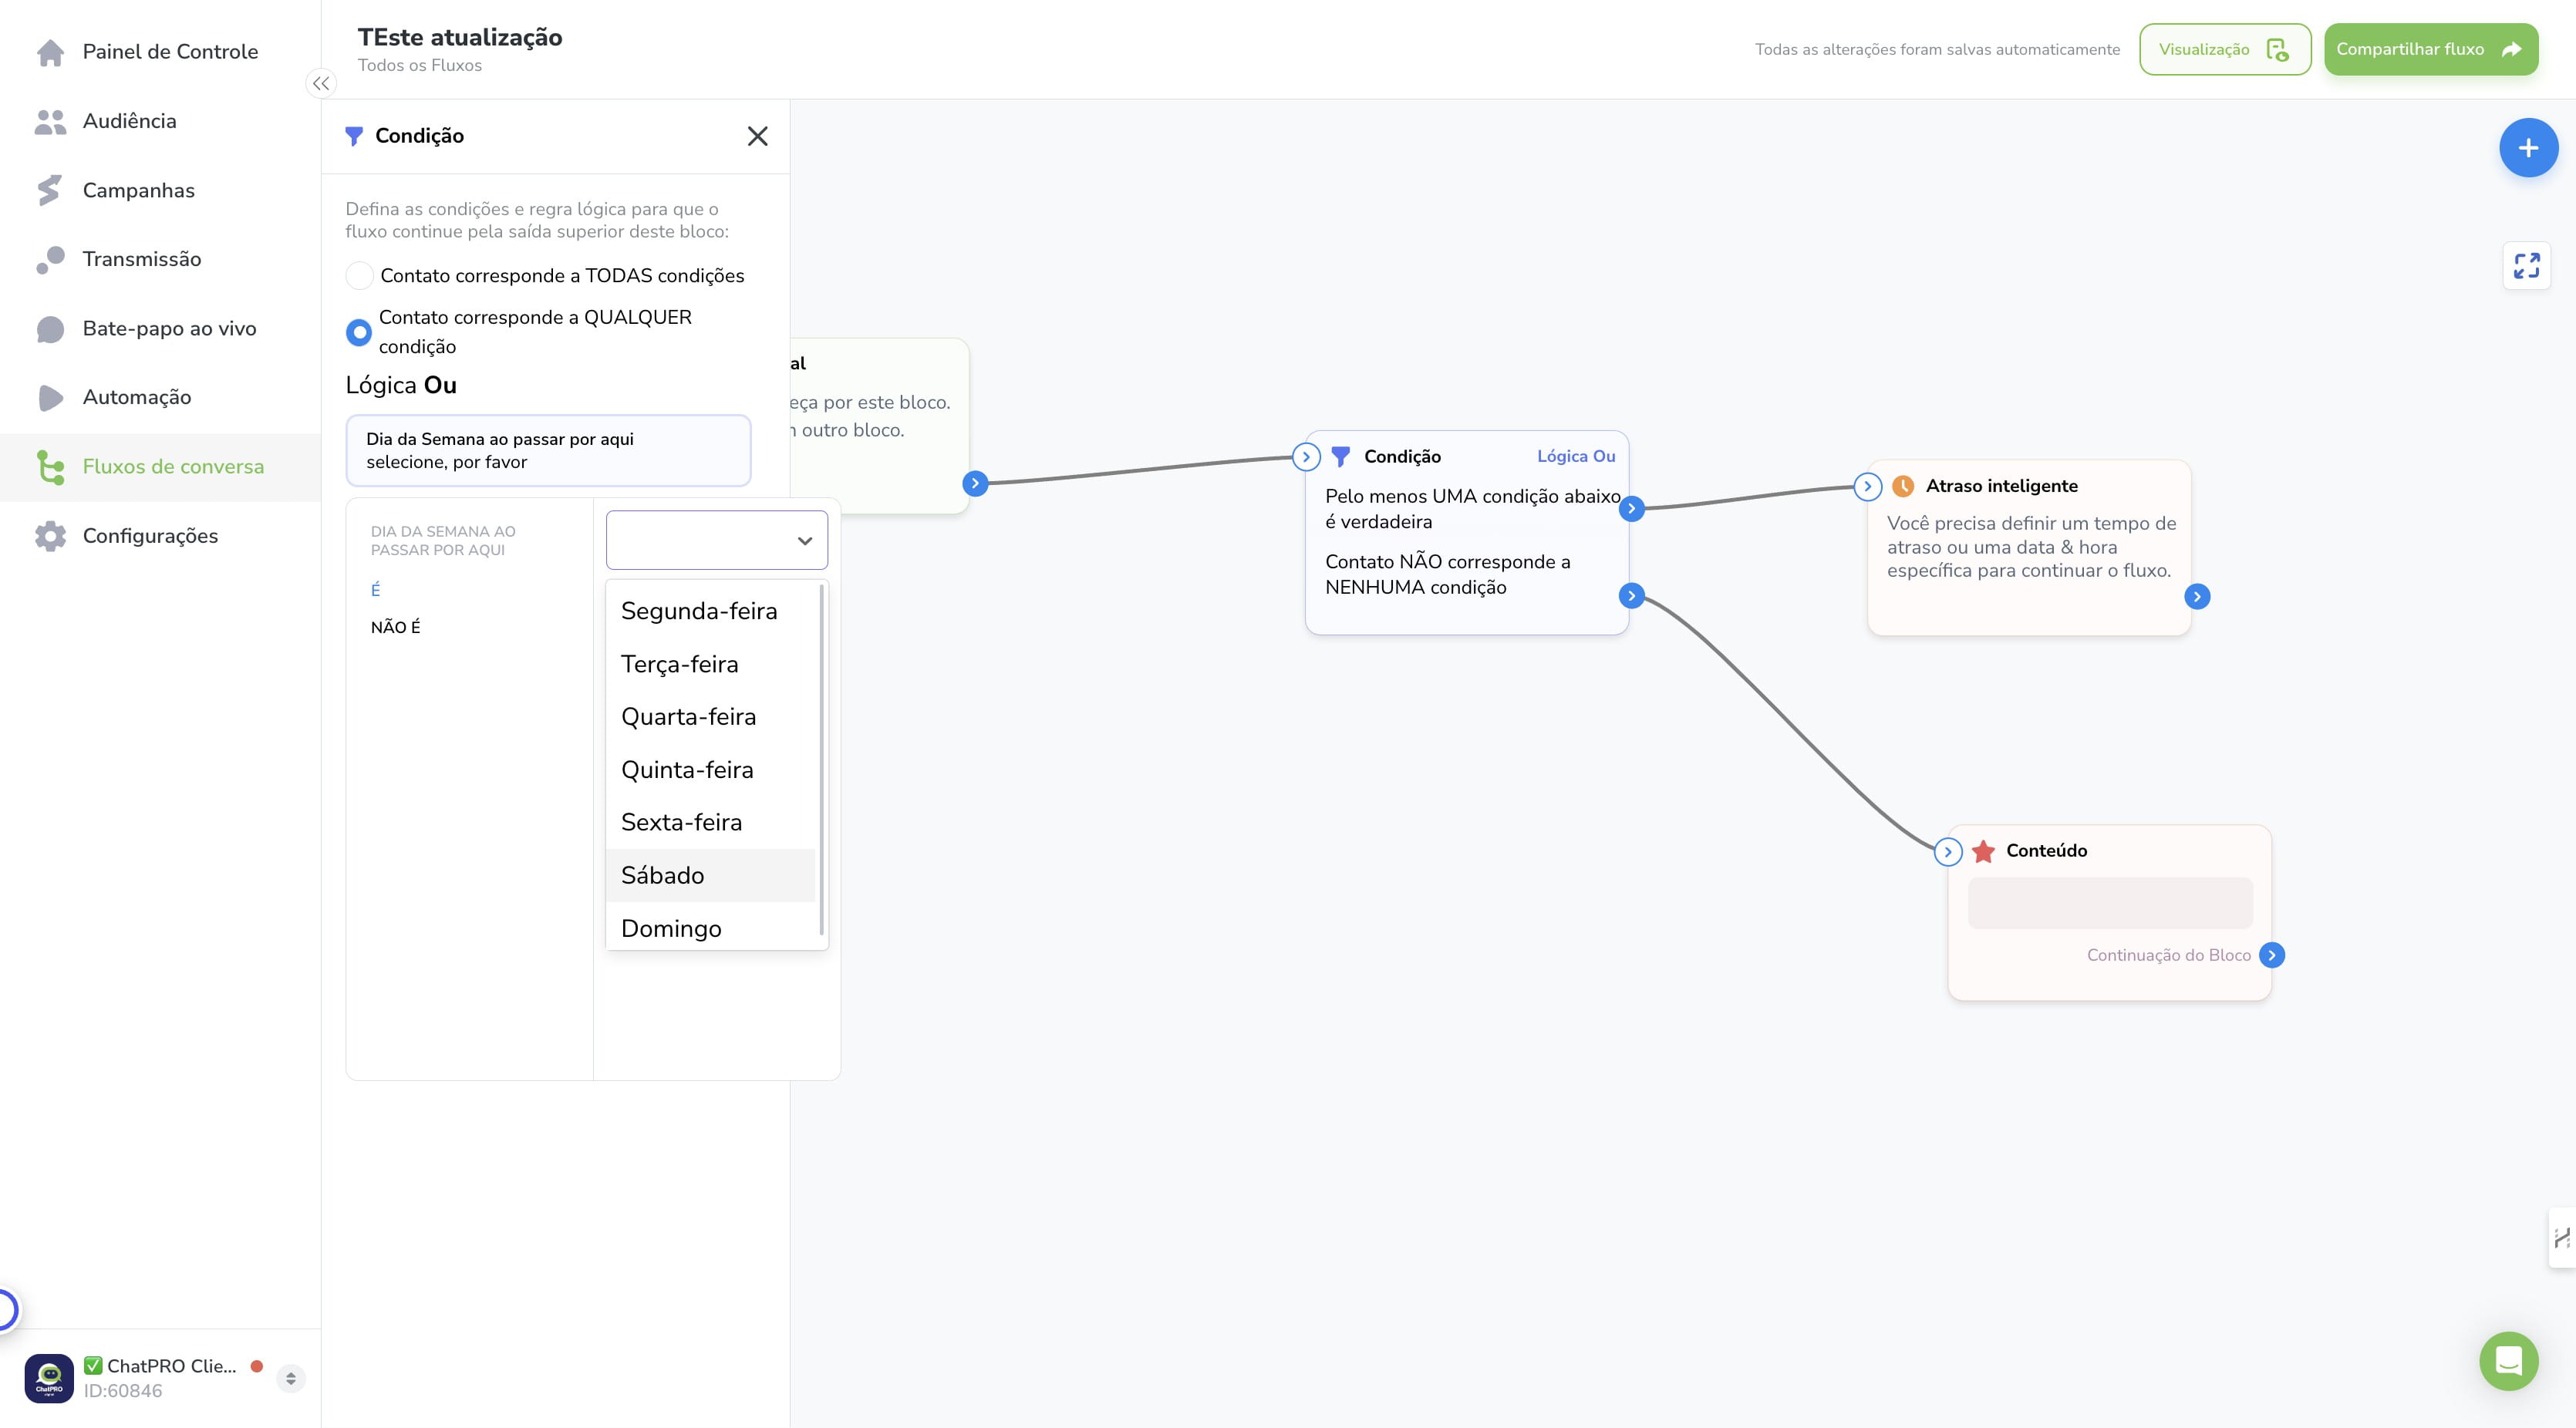This screenshot has width=2576, height=1428.
Task: Open the green chat support bubble
Action: pos(2508,1361)
